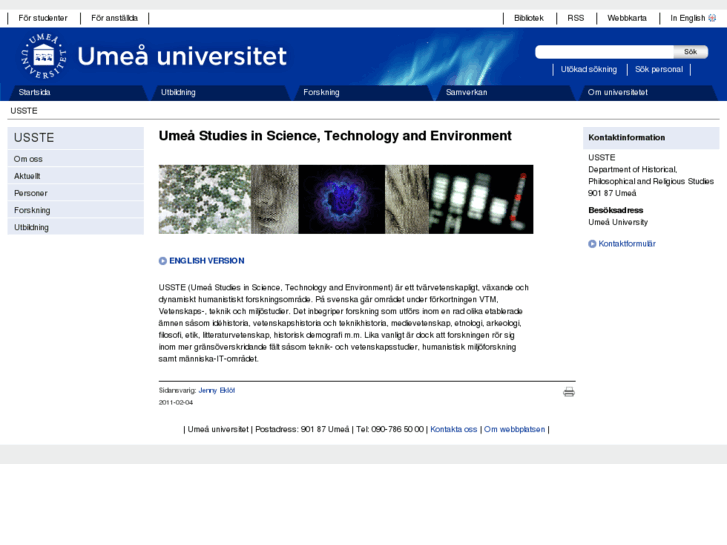Open Sök personal staff search
727x545 pixels.
click(x=659, y=69)
